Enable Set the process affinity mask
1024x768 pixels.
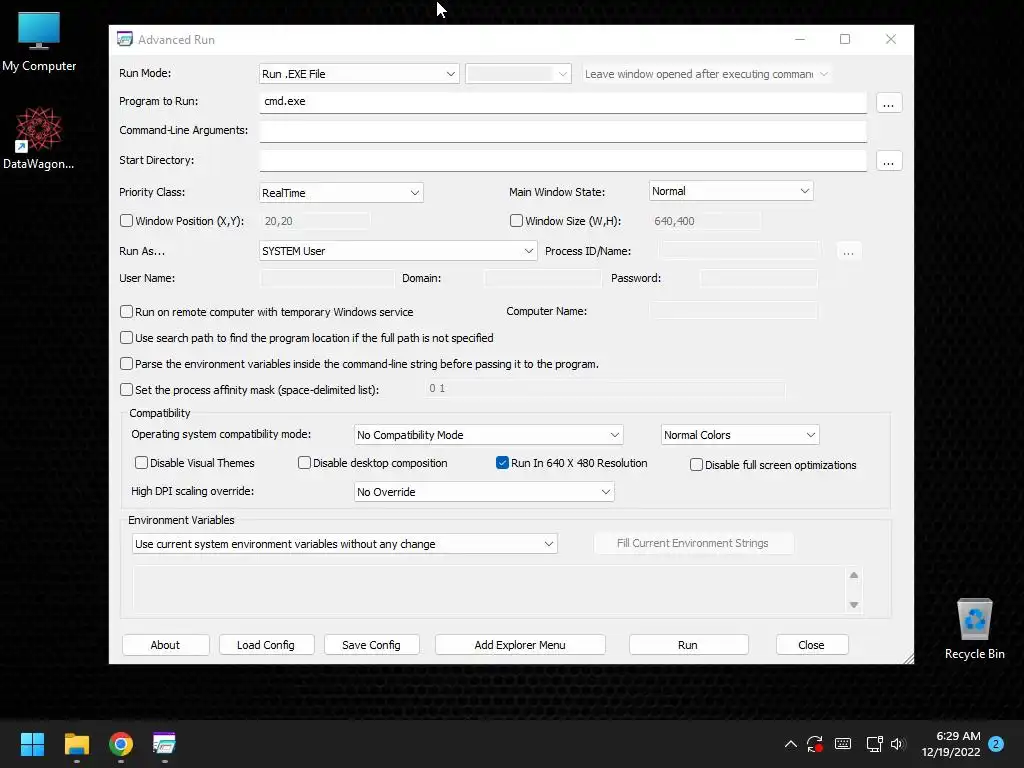pyautogui.click(x=127, y=390)
